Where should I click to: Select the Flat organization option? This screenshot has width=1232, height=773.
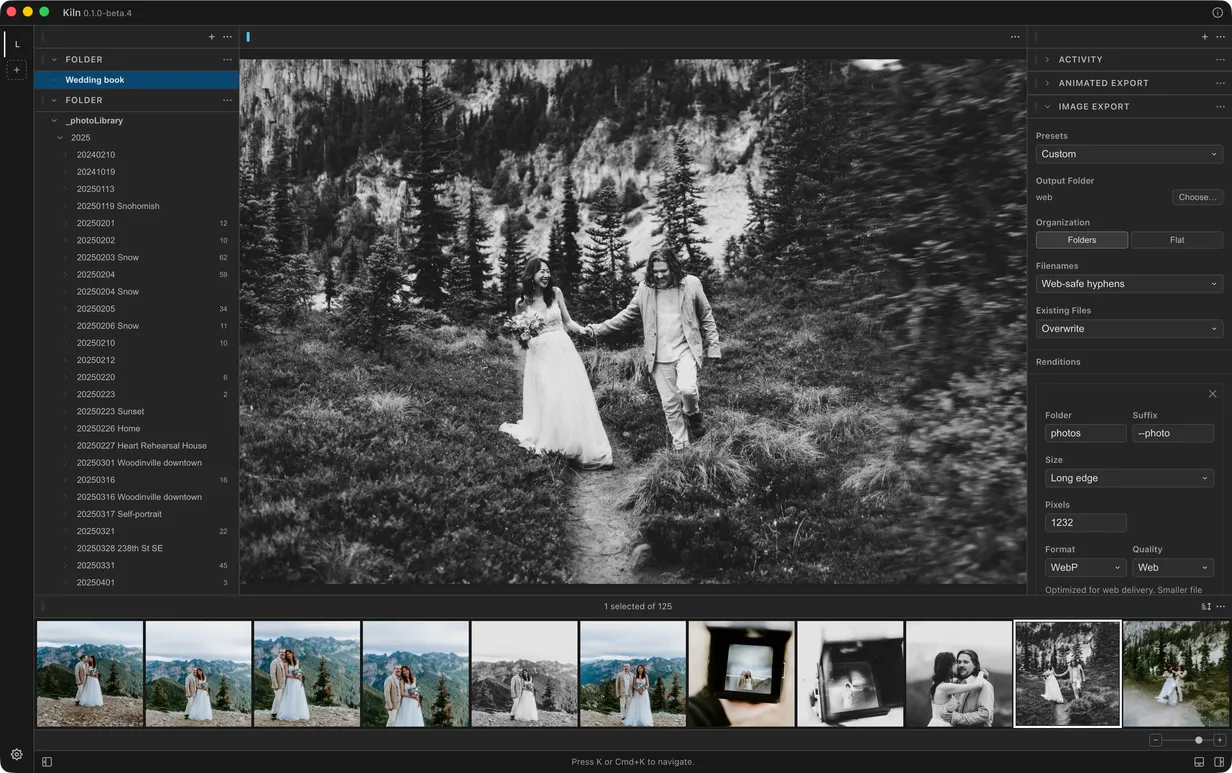coord(1177,240)
